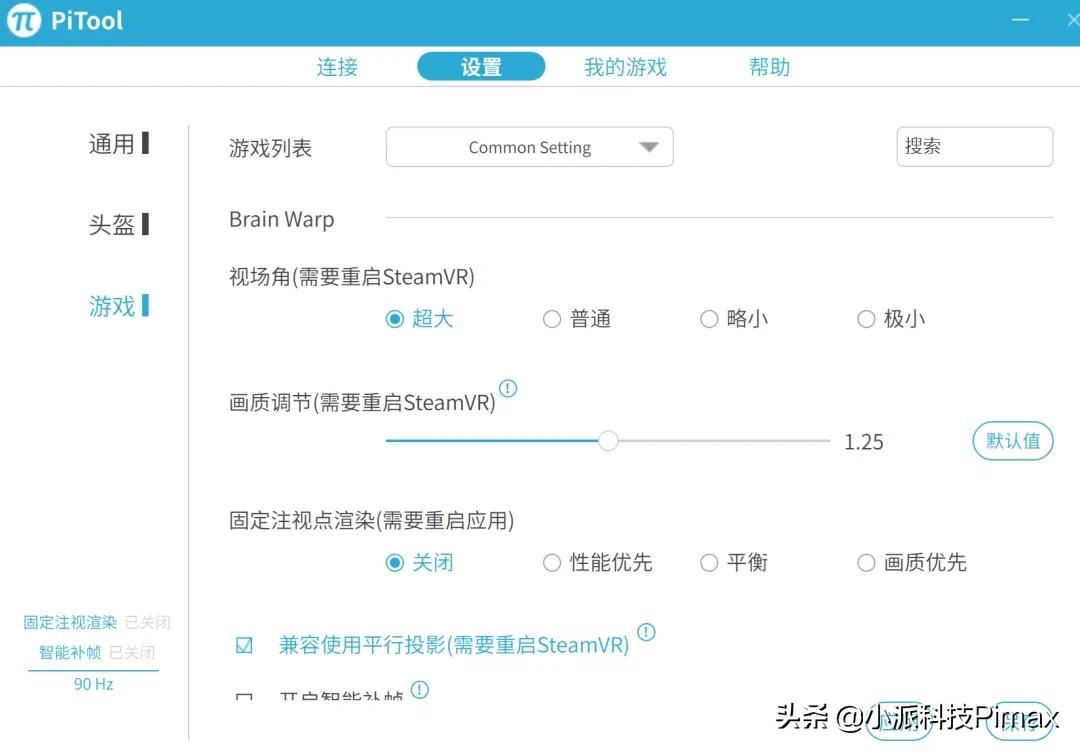1080x752 pixels.
Task: Click the info icon next to 开启智能补帧
Action: point(420,688)
